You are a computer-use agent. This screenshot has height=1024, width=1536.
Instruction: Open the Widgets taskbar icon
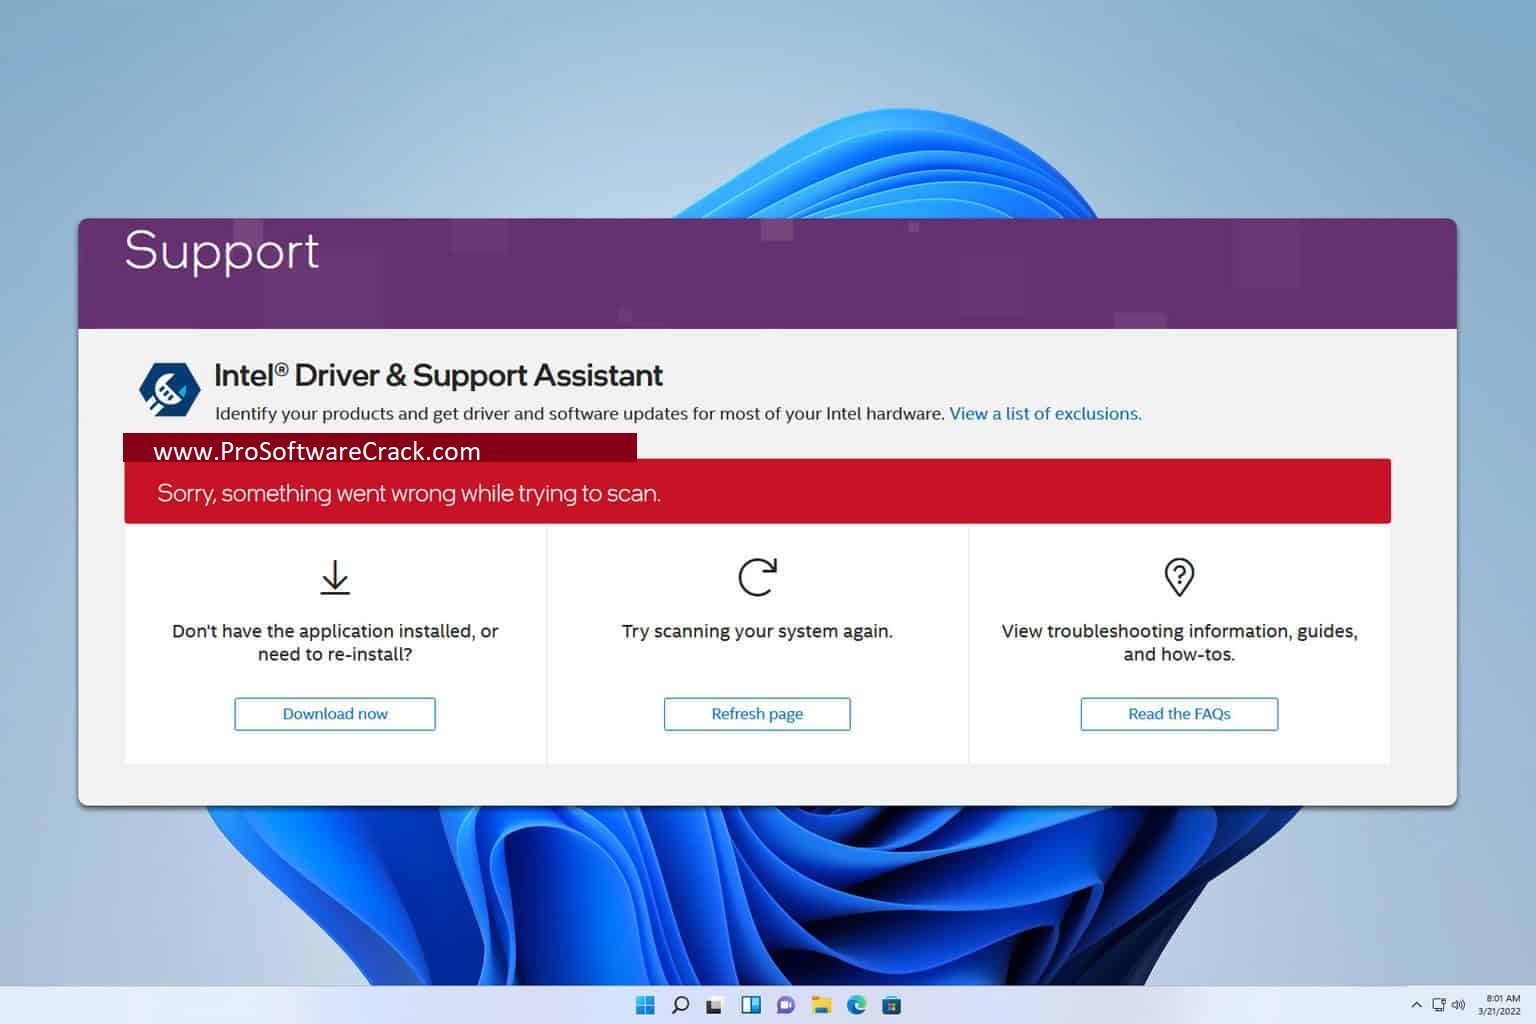click(x=750, y=1005)
